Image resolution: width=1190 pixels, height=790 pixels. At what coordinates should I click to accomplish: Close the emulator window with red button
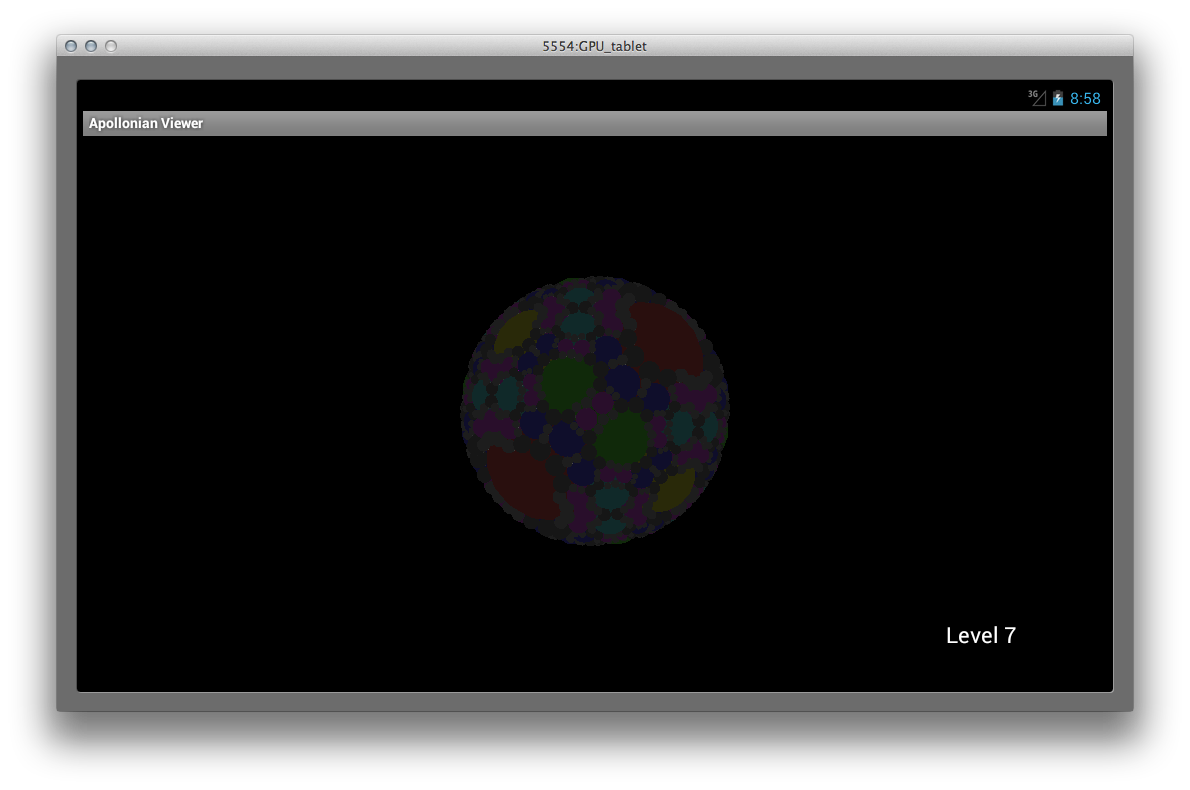[x=71, y=46]
